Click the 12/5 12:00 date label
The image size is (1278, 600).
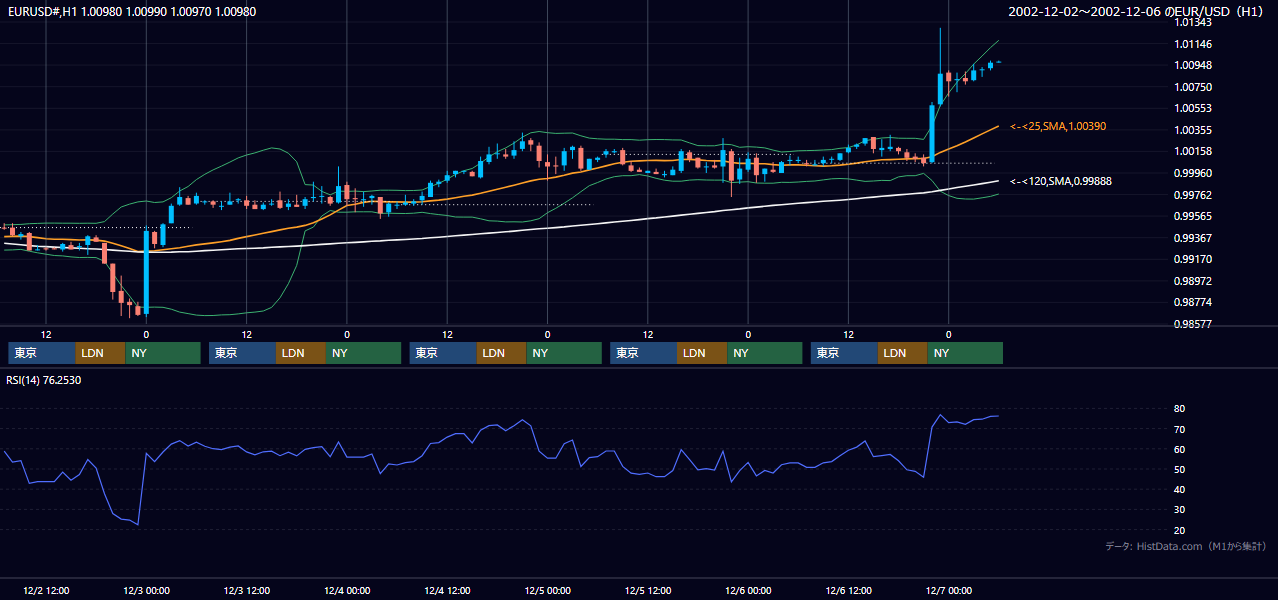[x=648, y=591]
